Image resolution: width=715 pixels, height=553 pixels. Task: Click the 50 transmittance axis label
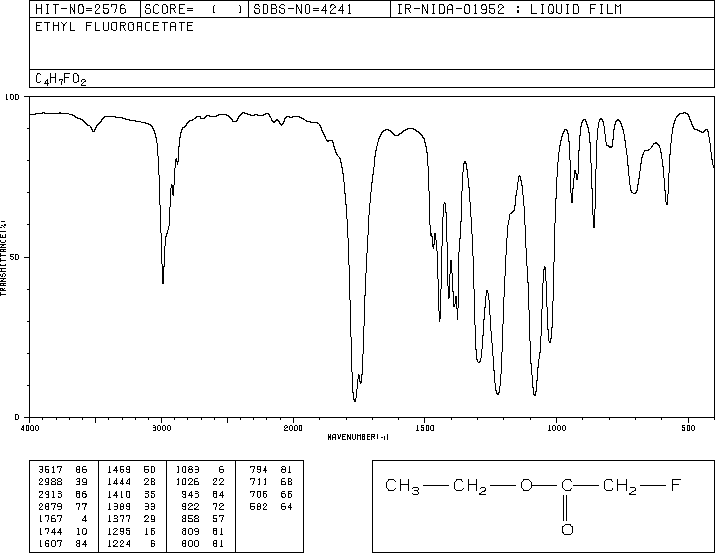tap(15, 257)
